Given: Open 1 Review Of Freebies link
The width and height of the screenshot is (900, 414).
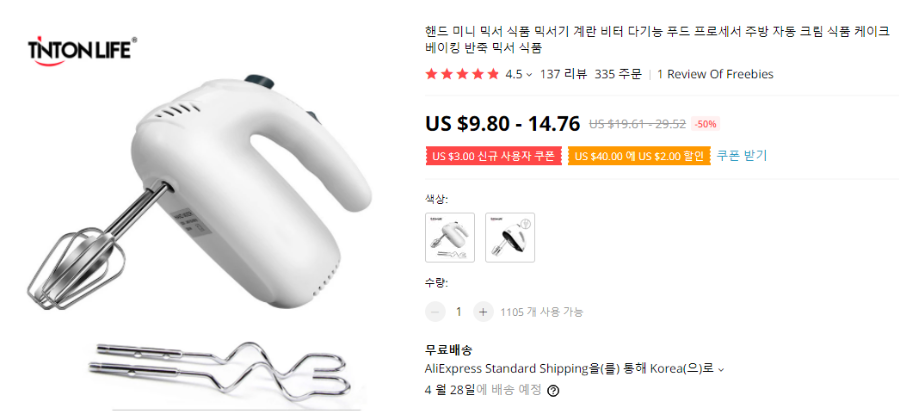Looking at the screenshot, I should 715,74.
